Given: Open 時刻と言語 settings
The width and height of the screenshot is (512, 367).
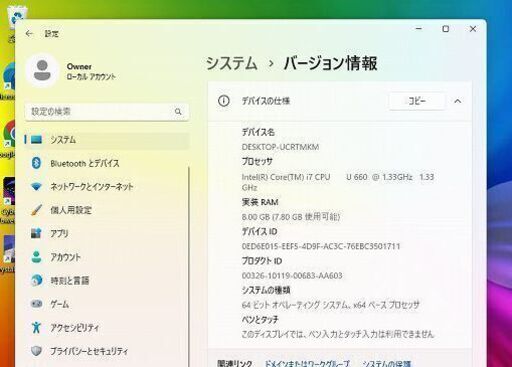Looking at the screenshot, I should (107, 280).
